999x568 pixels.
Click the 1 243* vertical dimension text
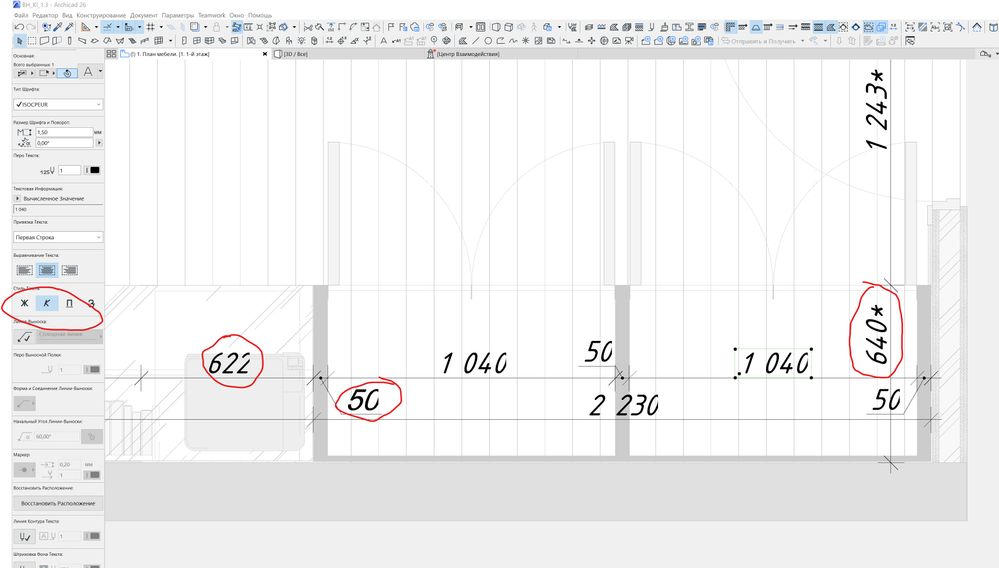(877, 110)
